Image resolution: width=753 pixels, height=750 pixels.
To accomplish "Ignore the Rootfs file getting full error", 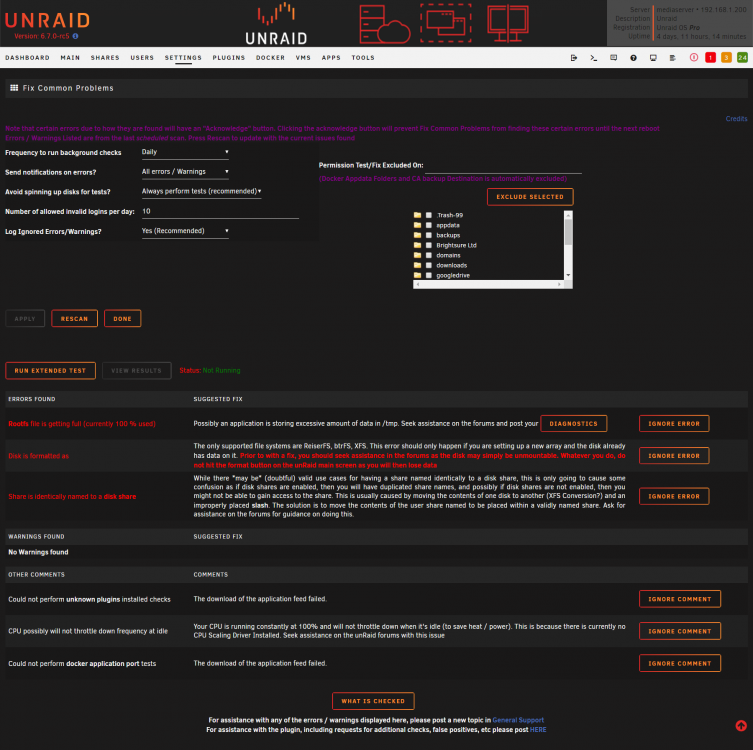I will pyautogui.click(x=674, y=423).
